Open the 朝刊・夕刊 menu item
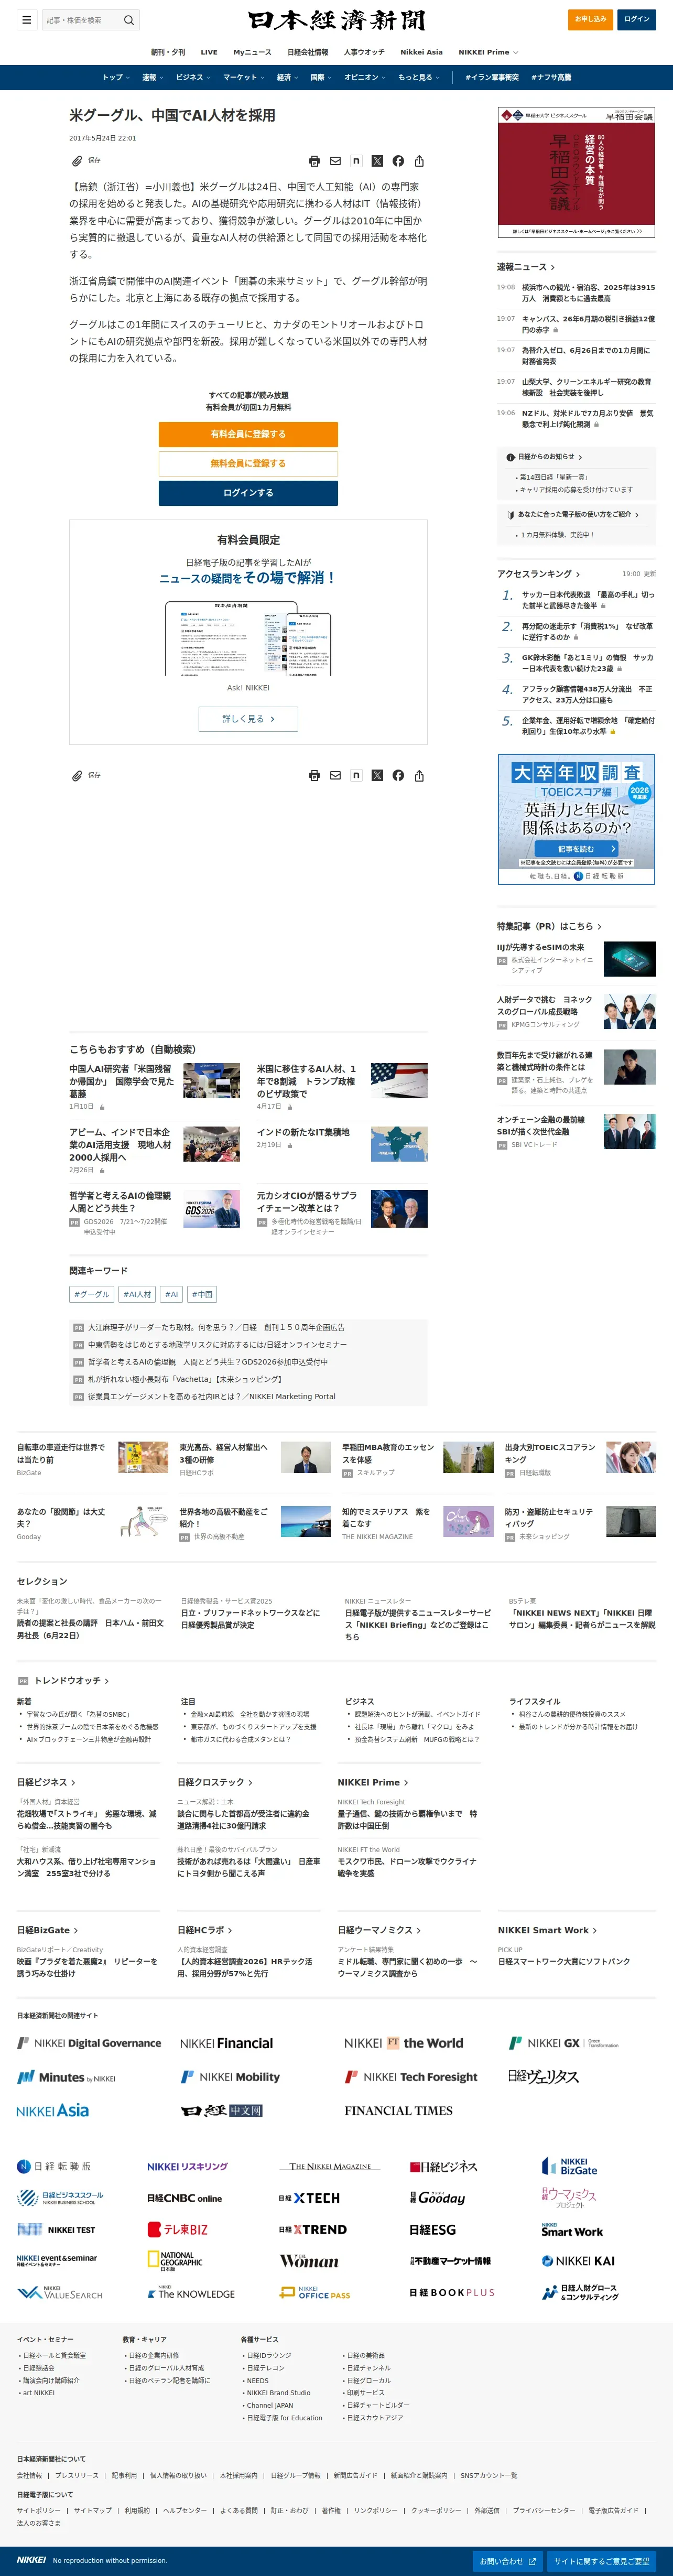The height and width of the screenshot is (2576, 673). pyautogui.click(x=168, y=52)
